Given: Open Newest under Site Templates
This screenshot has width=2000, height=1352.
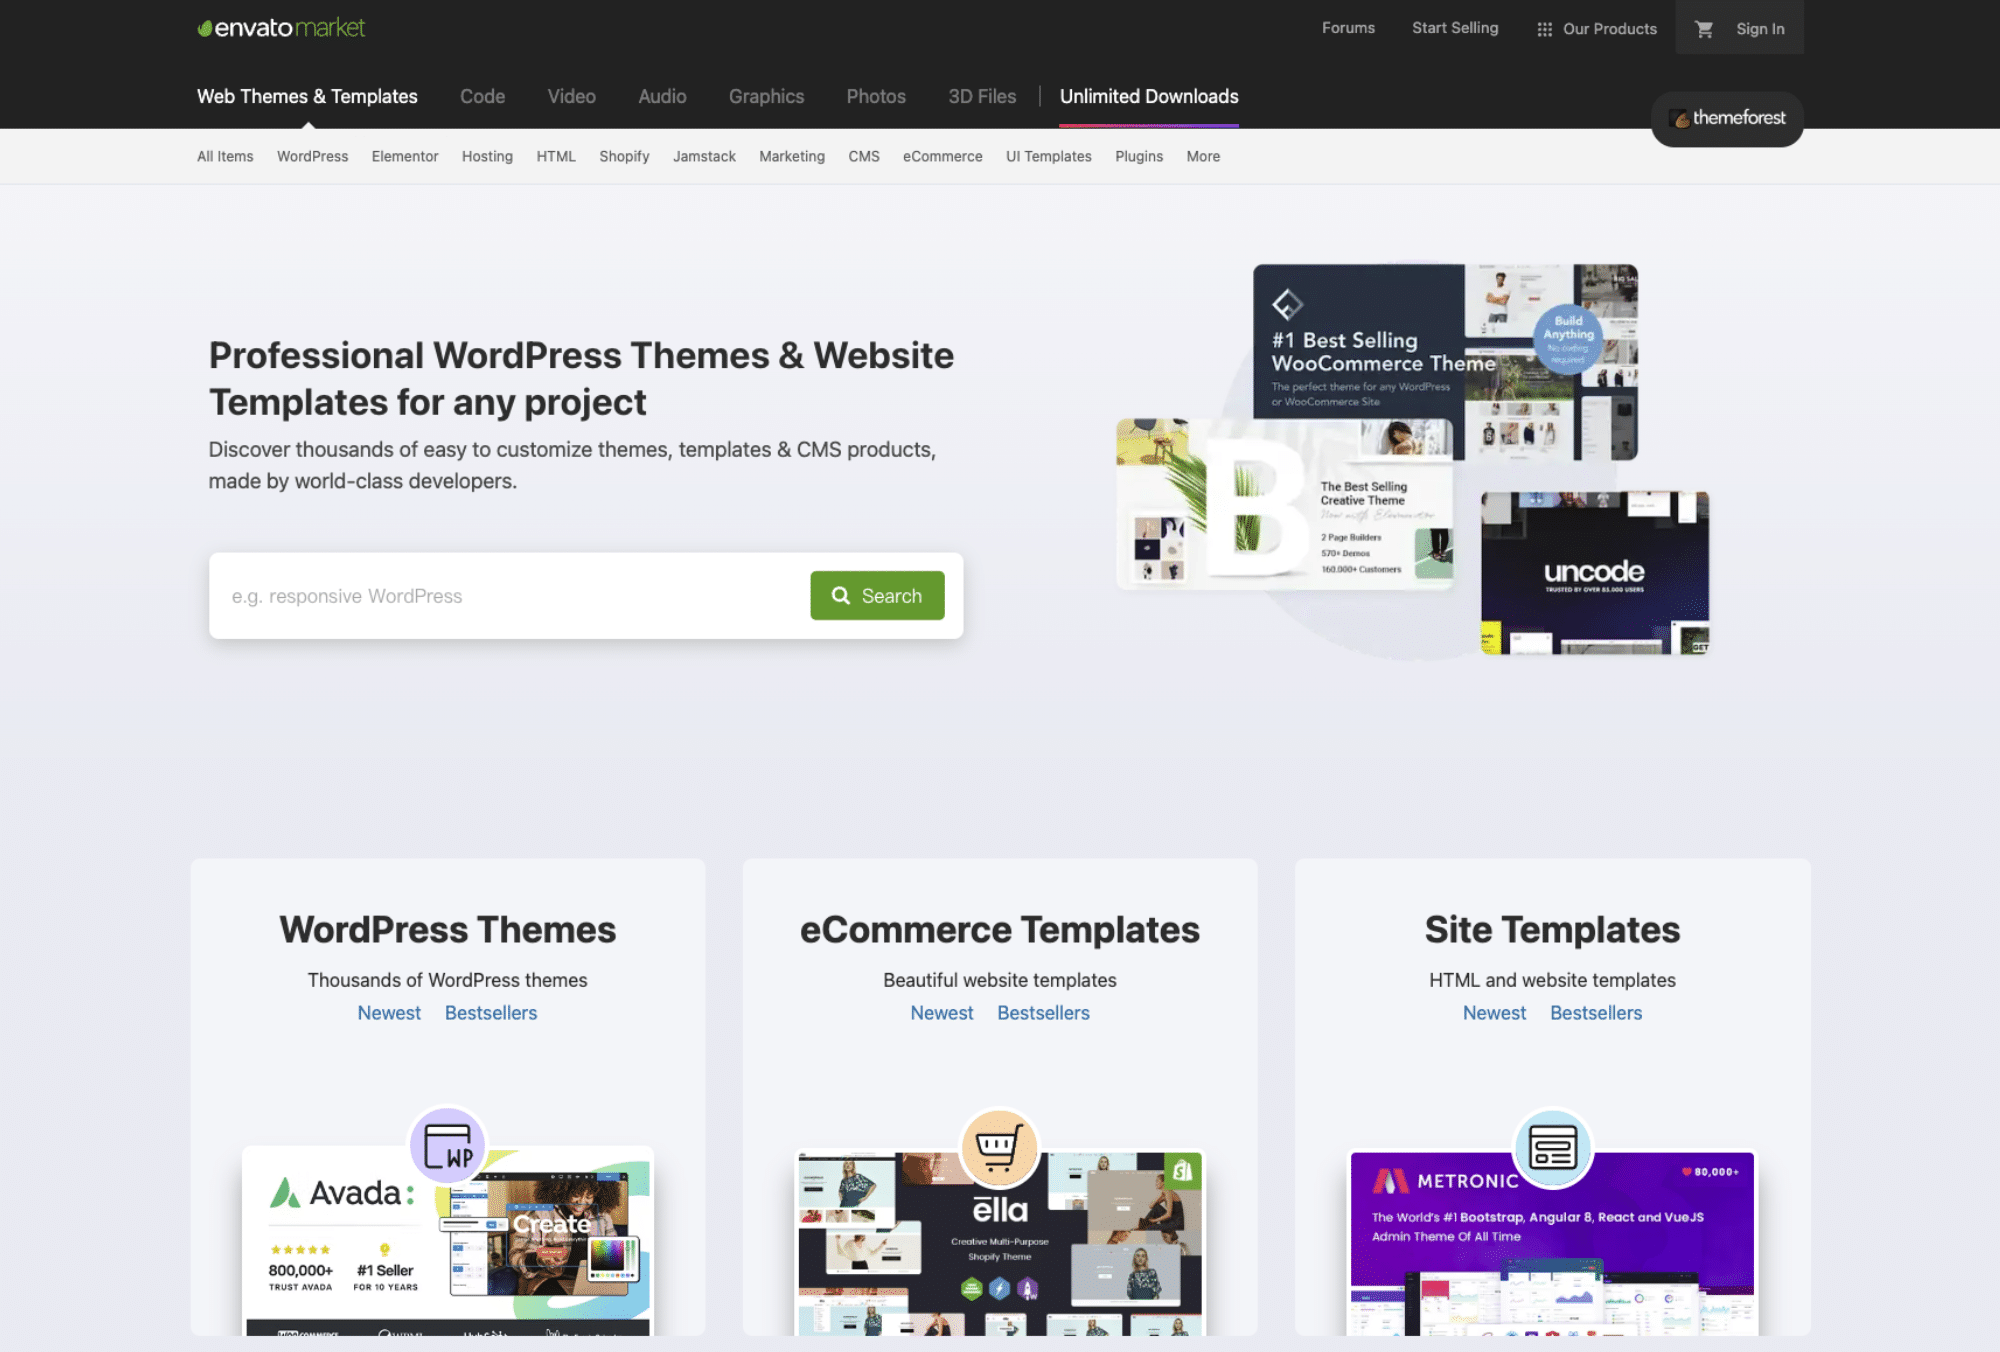Looking at the screenshot, I should [1494, 1013].
